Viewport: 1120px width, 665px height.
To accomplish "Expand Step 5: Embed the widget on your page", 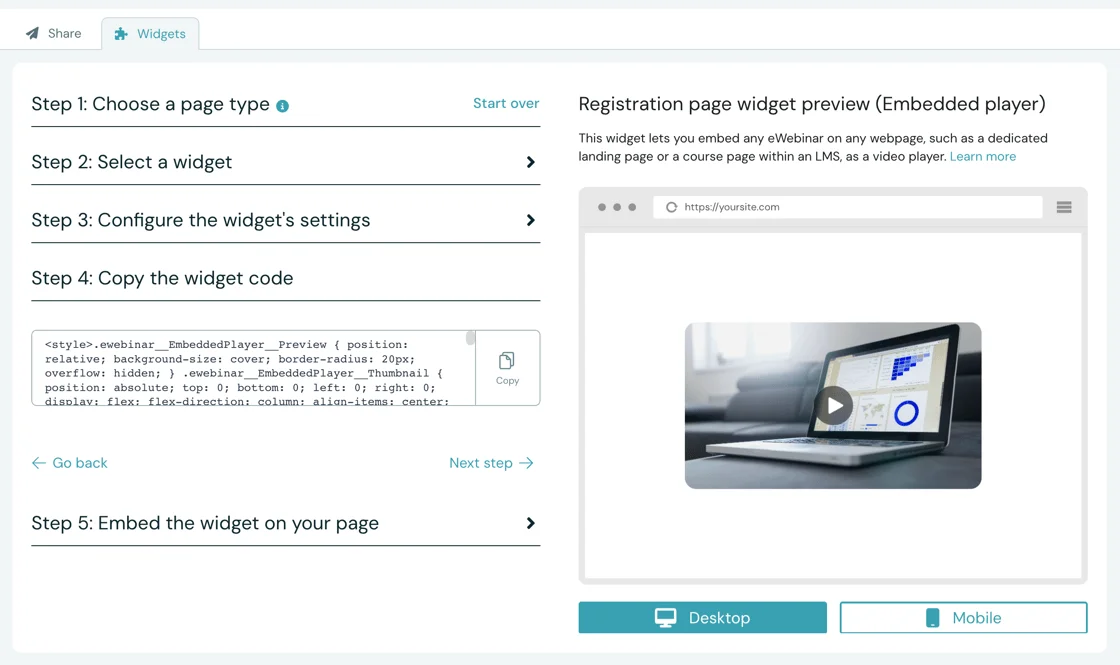I will (x=286, y=524).
